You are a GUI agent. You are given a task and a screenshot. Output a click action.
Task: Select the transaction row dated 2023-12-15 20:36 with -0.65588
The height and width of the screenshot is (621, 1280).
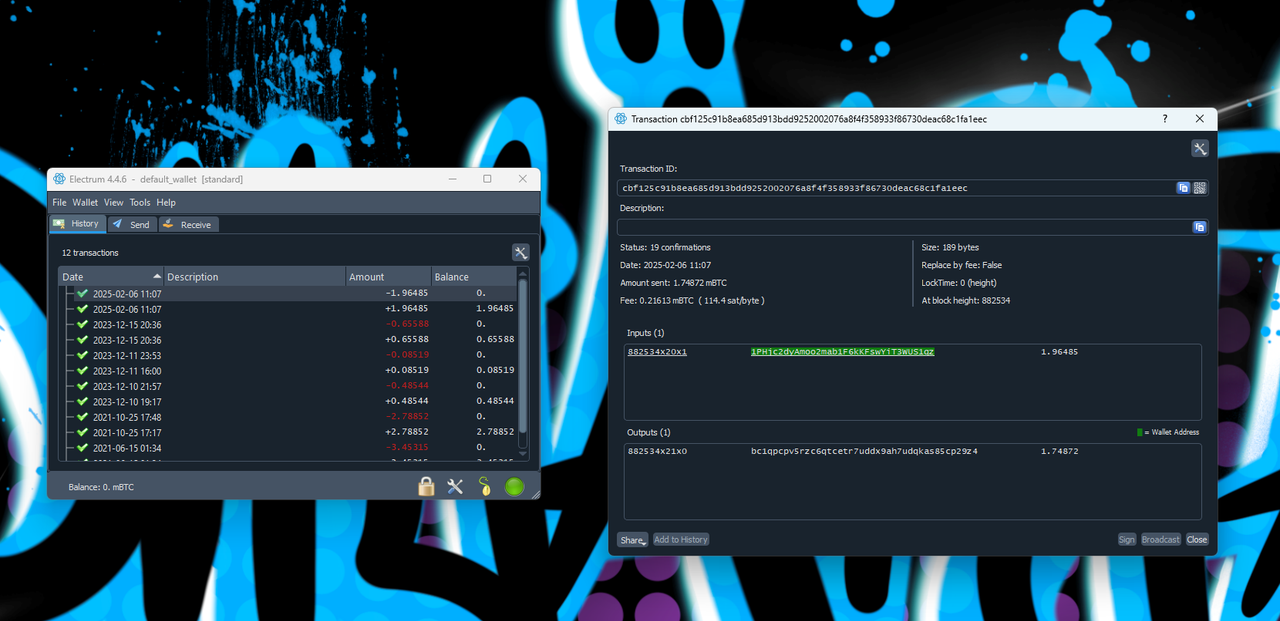288,324
